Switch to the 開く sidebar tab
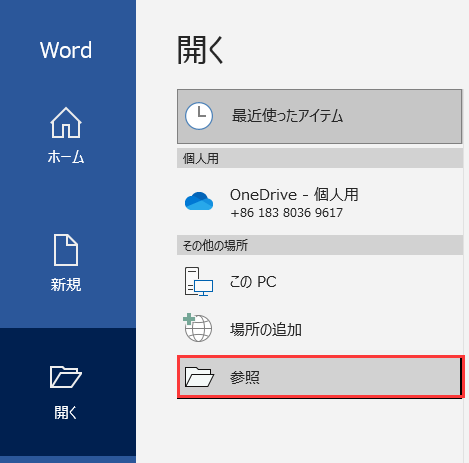Image resolution: width=469 pixels, height=463 pixels. [68, 392]
